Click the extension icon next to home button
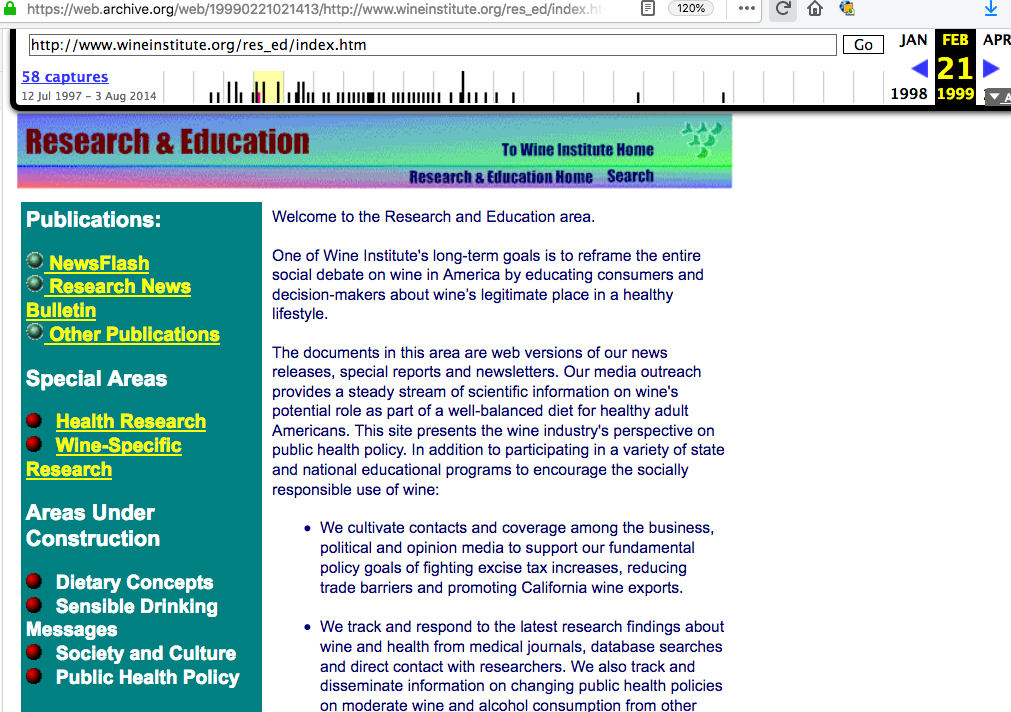This screenshot has height=712, width=1011. click(847, 8)
